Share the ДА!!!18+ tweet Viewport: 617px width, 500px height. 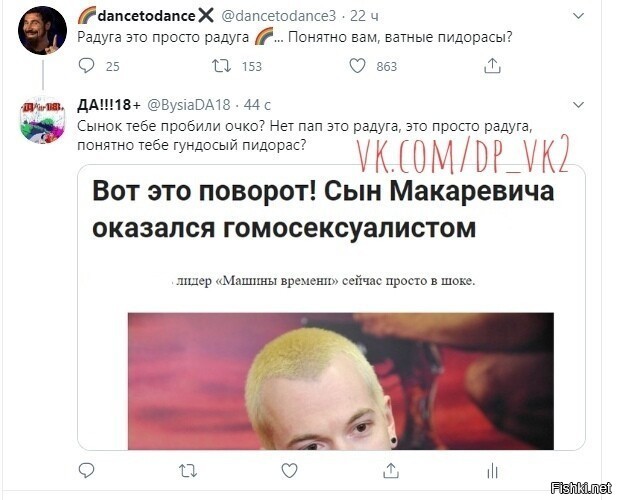click(391, 470)
